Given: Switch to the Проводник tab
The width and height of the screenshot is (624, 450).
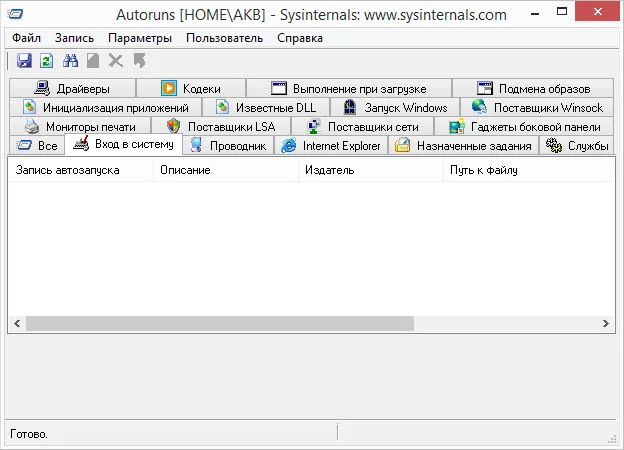Looking at the screenshot, I should point(228,146).
